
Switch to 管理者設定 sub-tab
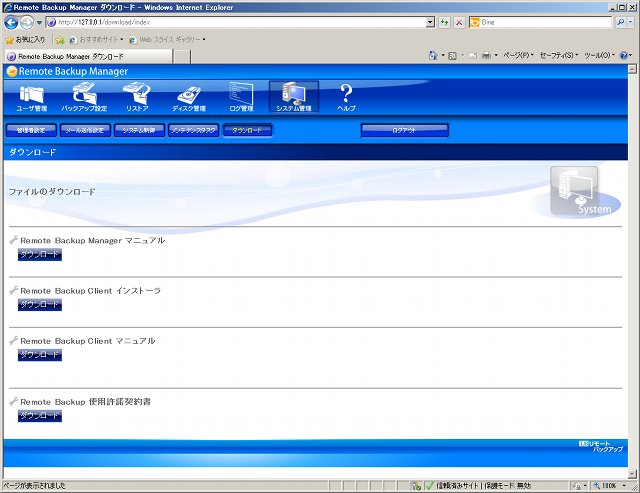[x=31, y=130]
